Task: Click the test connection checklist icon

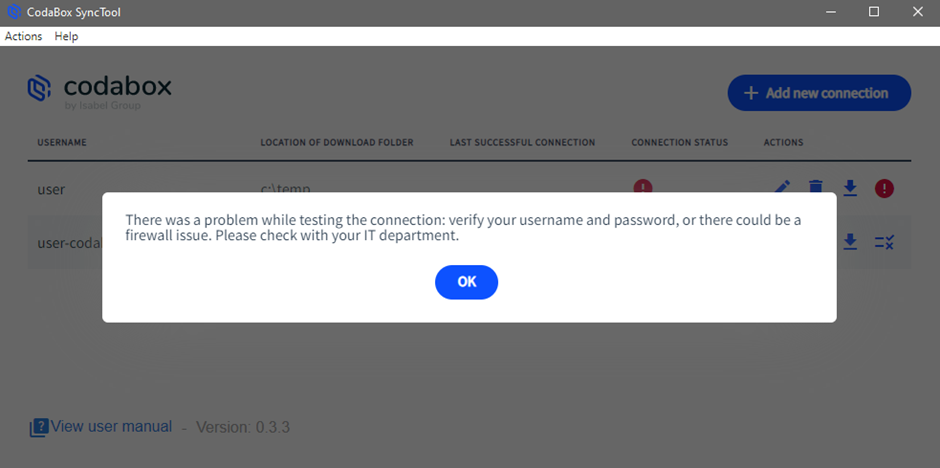Action: pyautogui.click(x=884, y=242)
